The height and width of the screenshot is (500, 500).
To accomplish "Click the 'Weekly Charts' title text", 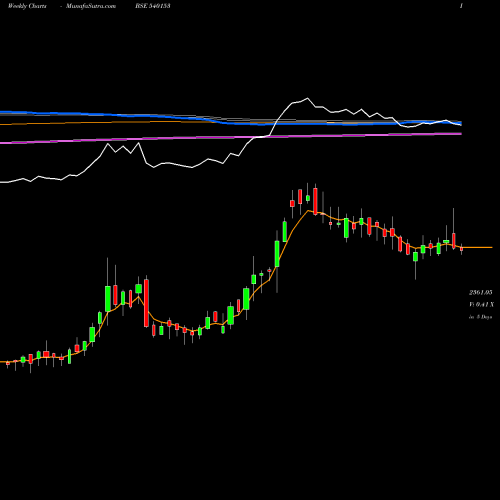I will click(x=27, y=6).
